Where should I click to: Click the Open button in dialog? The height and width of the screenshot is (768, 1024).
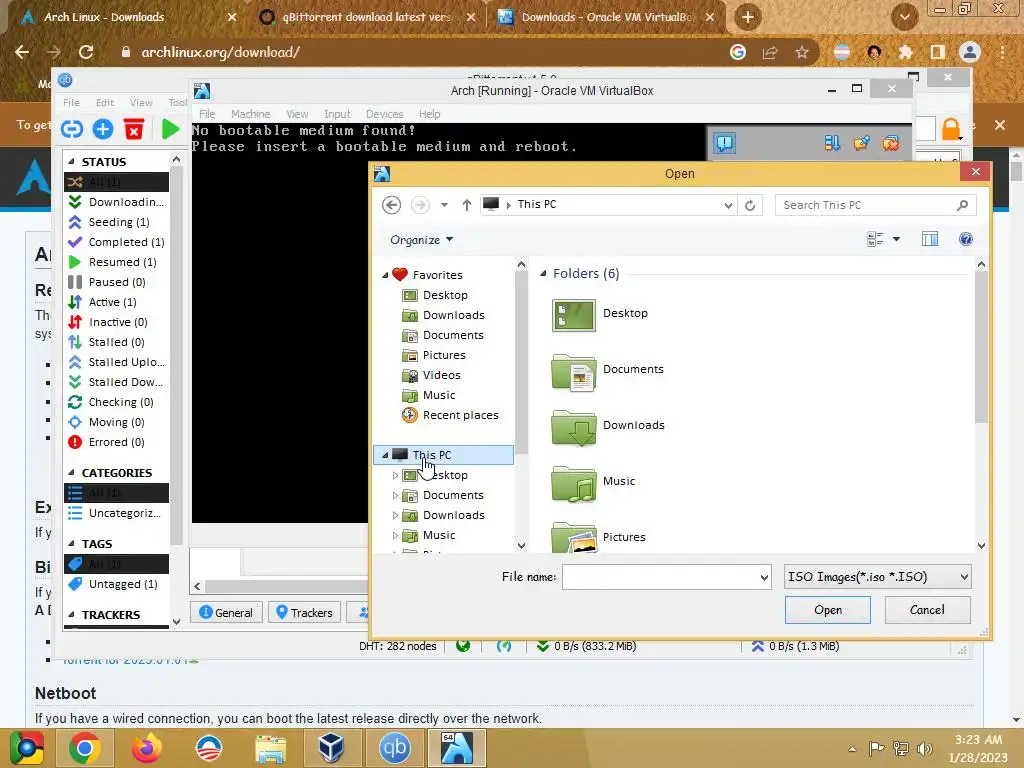pos(827,610)
